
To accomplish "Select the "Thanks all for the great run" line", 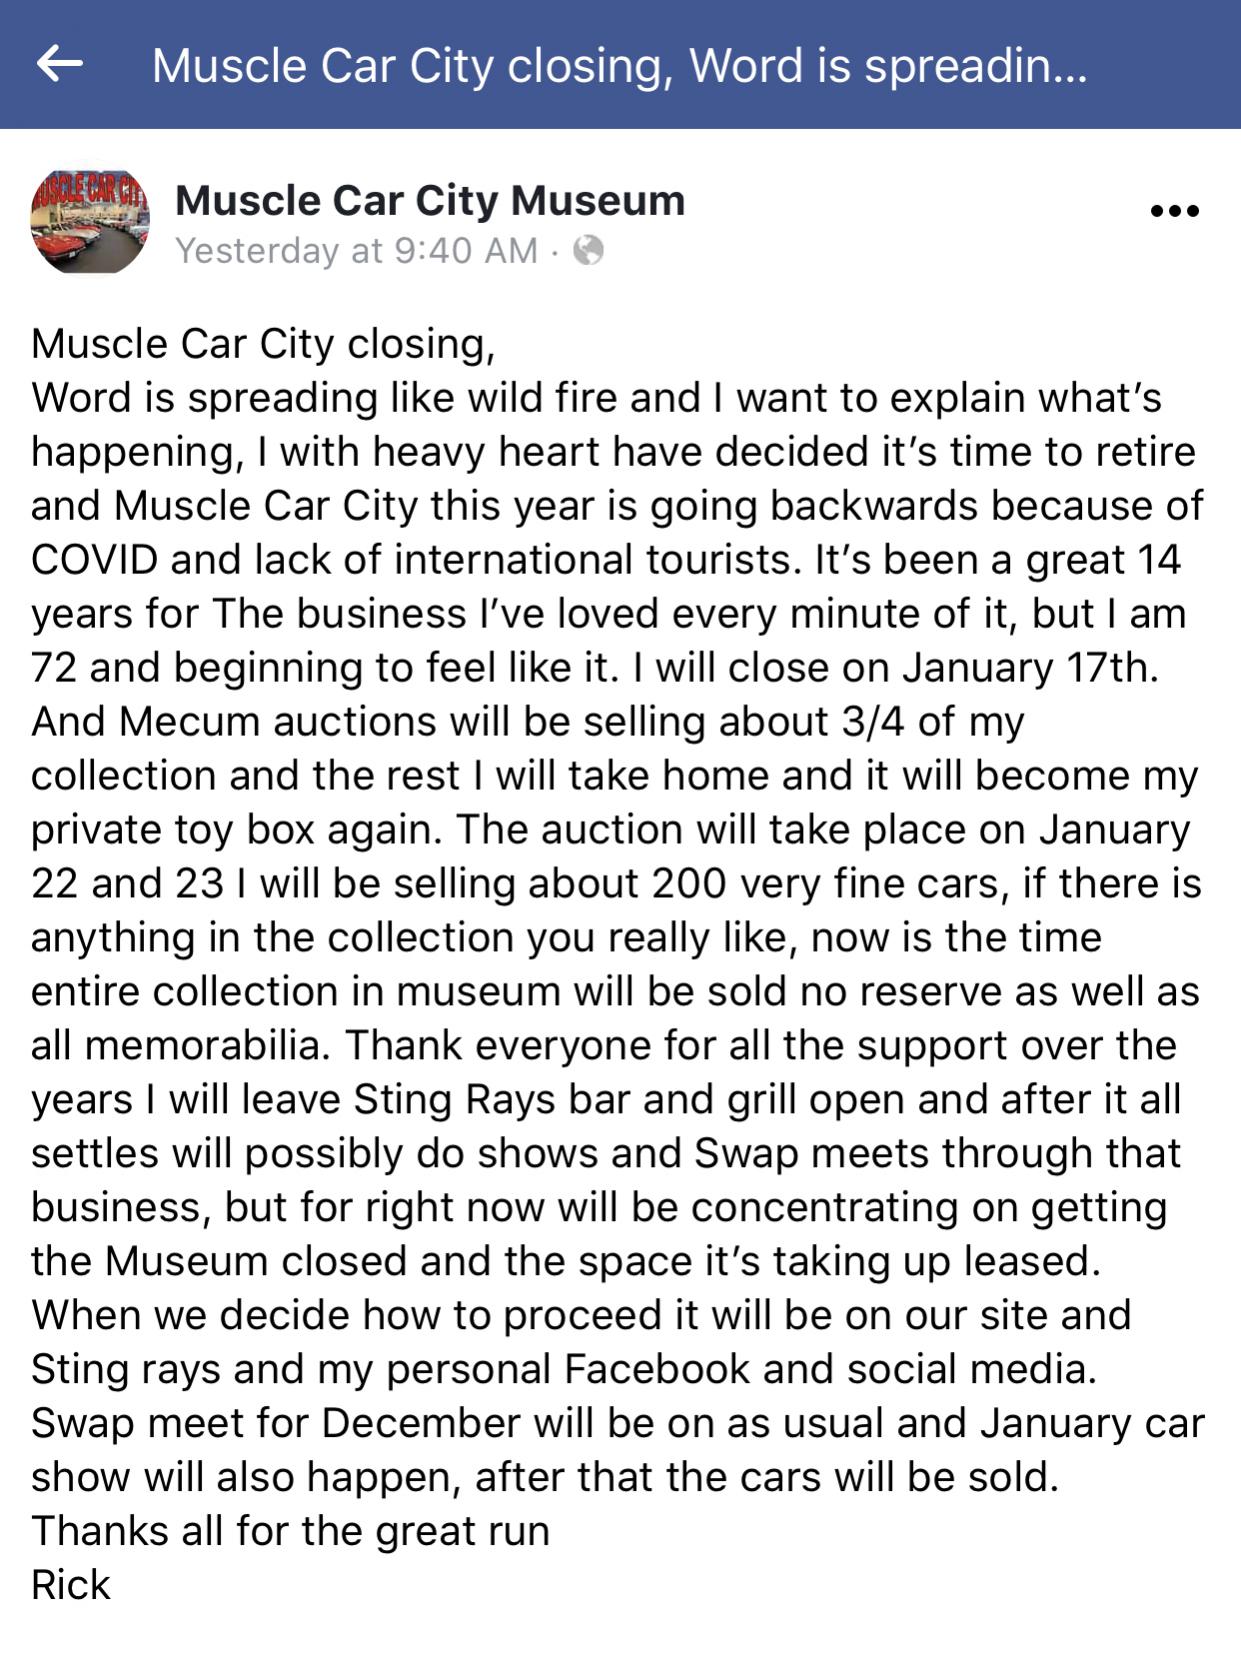I will coord(290,1531).
